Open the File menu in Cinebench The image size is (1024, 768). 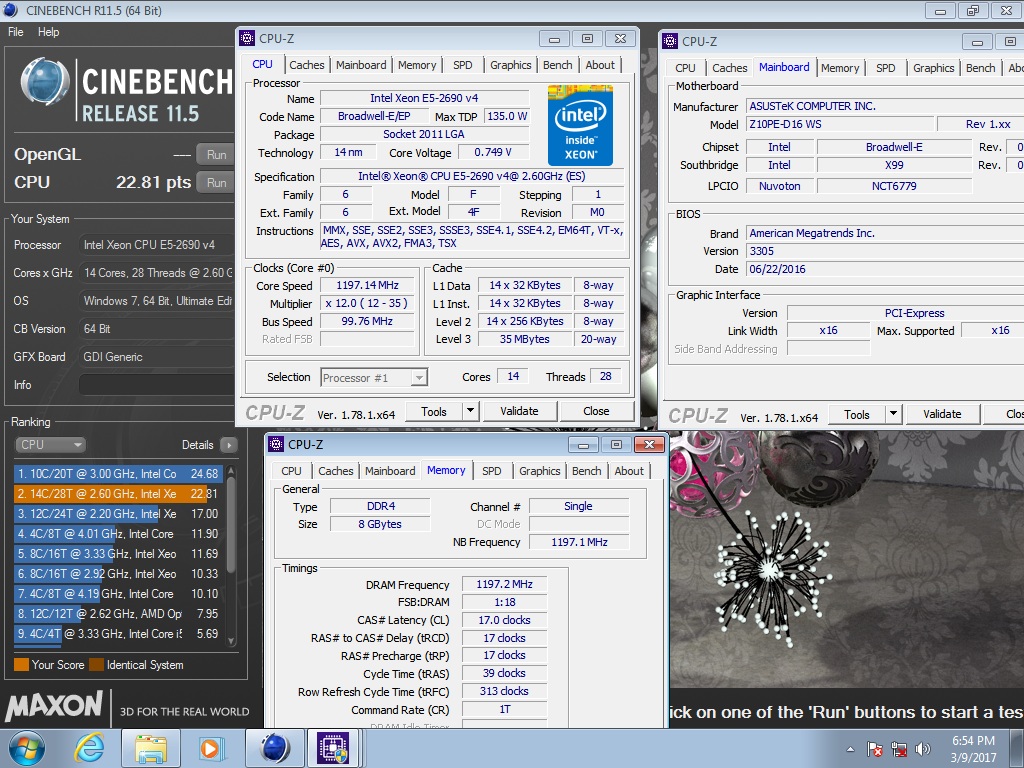point(16,31)
